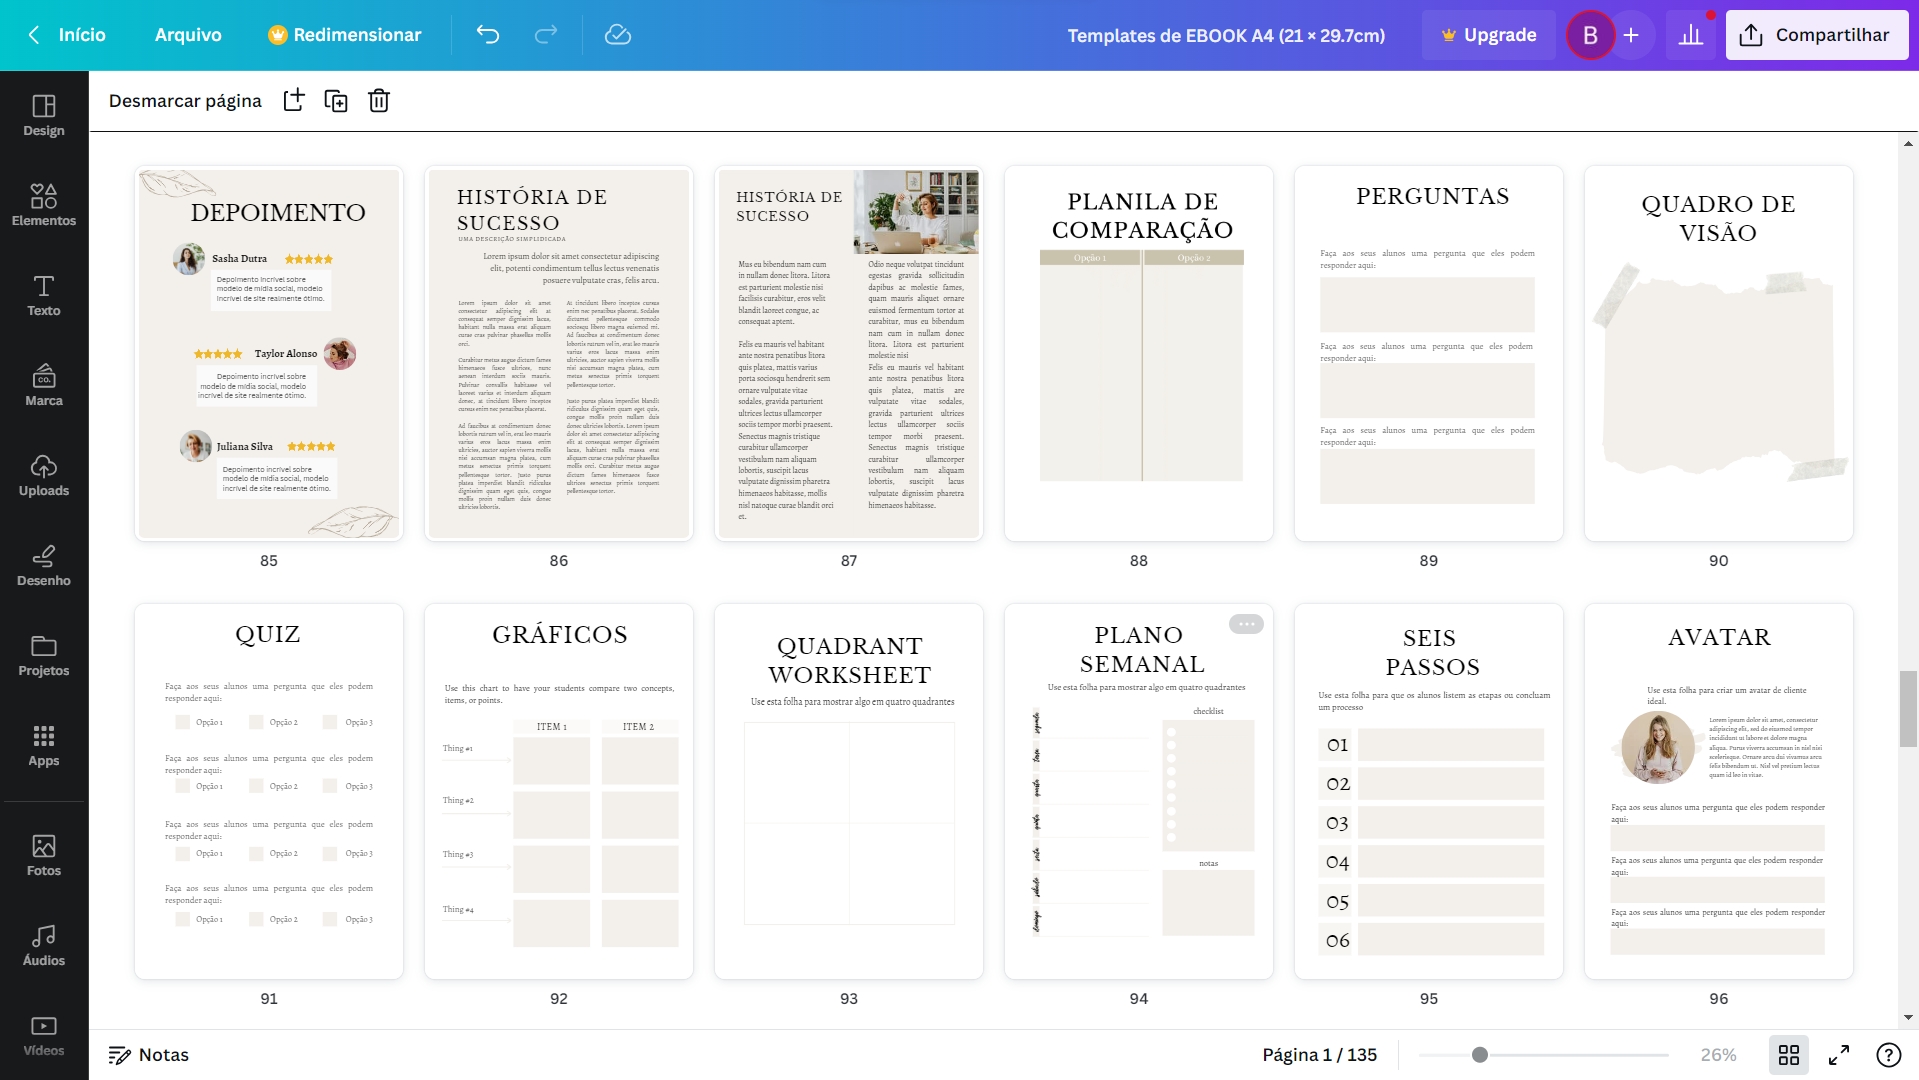Select page 95 Seis Passos thumbnail
The image size is (1919, 1080).
click(x=1429, y=792)
